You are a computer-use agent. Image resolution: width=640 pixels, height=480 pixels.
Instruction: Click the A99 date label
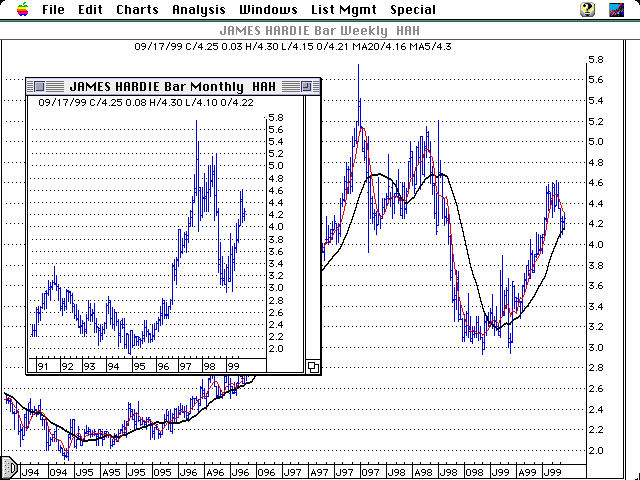coord(527,473)
